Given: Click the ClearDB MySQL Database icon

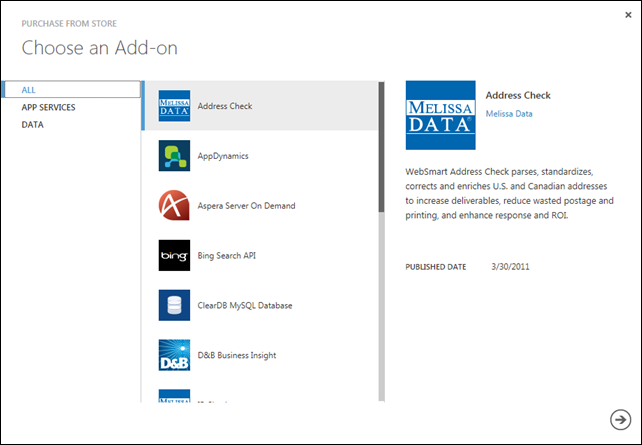Looking at the screenshot, I should (174, 305).
